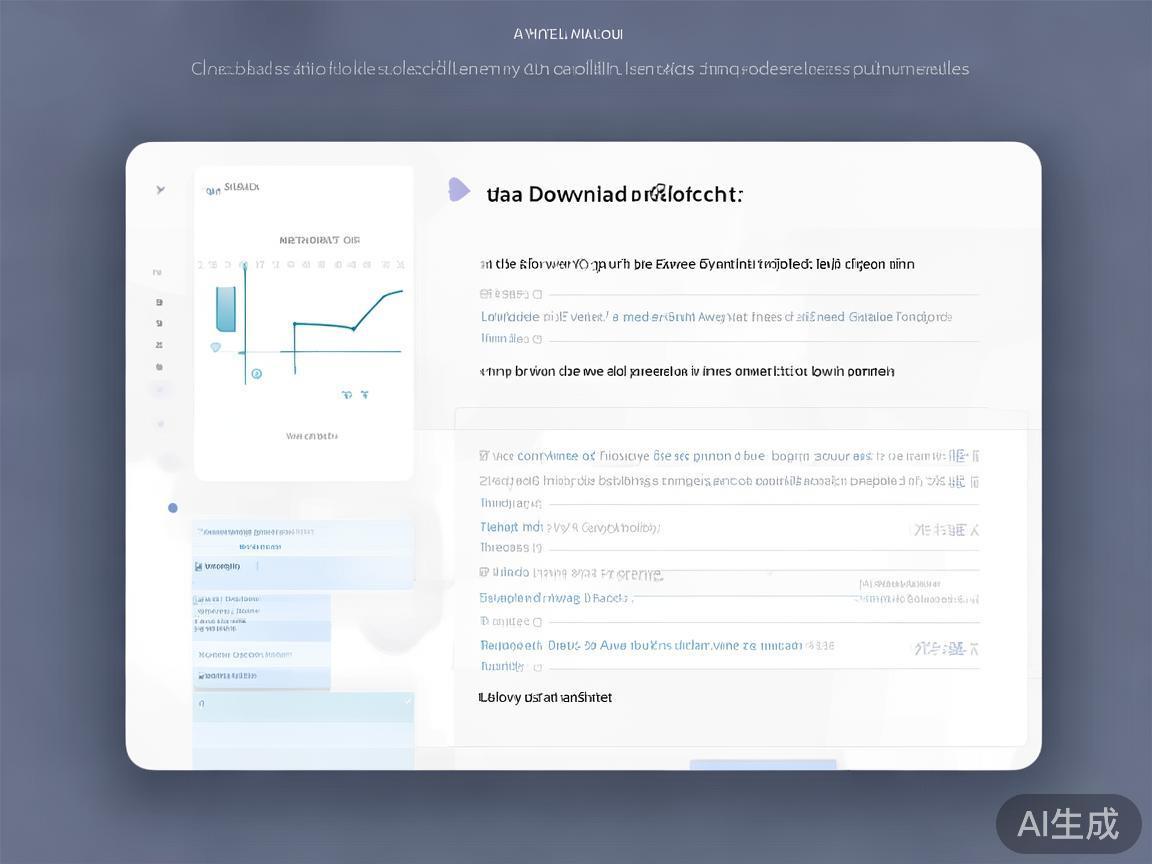1152x864 pixels.
Task: Toggle the checkbox next to 'D onjitee' label
Action: click(x=537, y=622)
